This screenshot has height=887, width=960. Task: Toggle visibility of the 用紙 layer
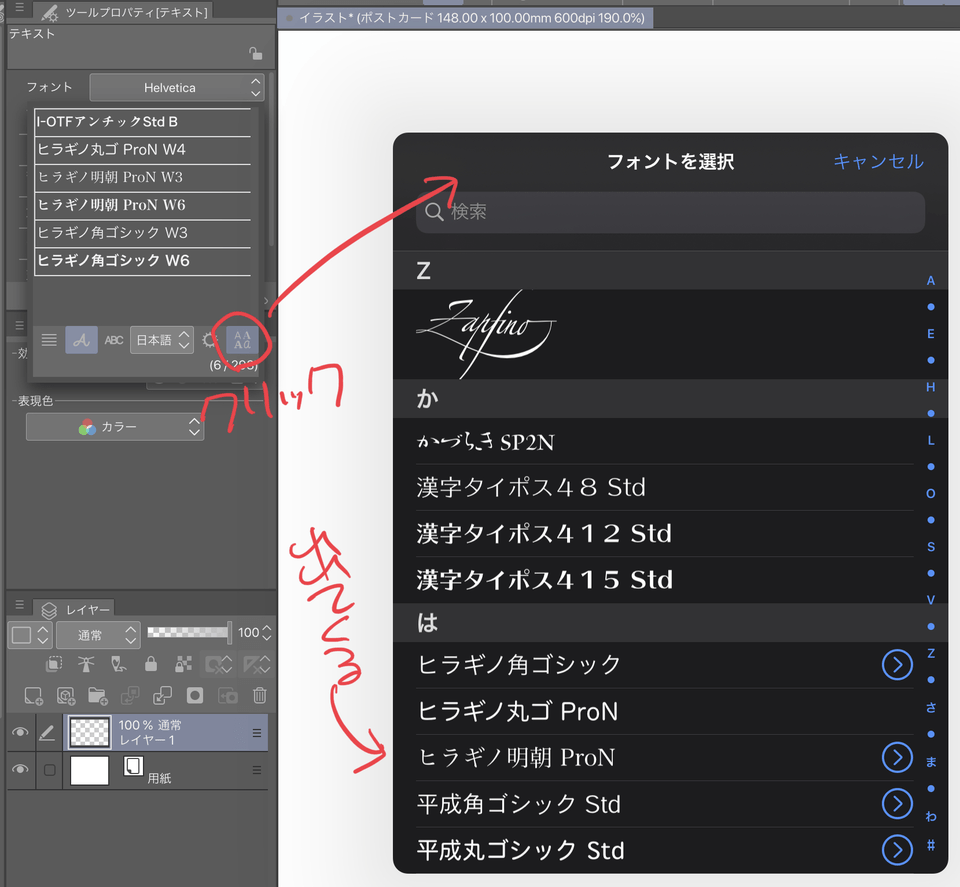click(19, 770)
